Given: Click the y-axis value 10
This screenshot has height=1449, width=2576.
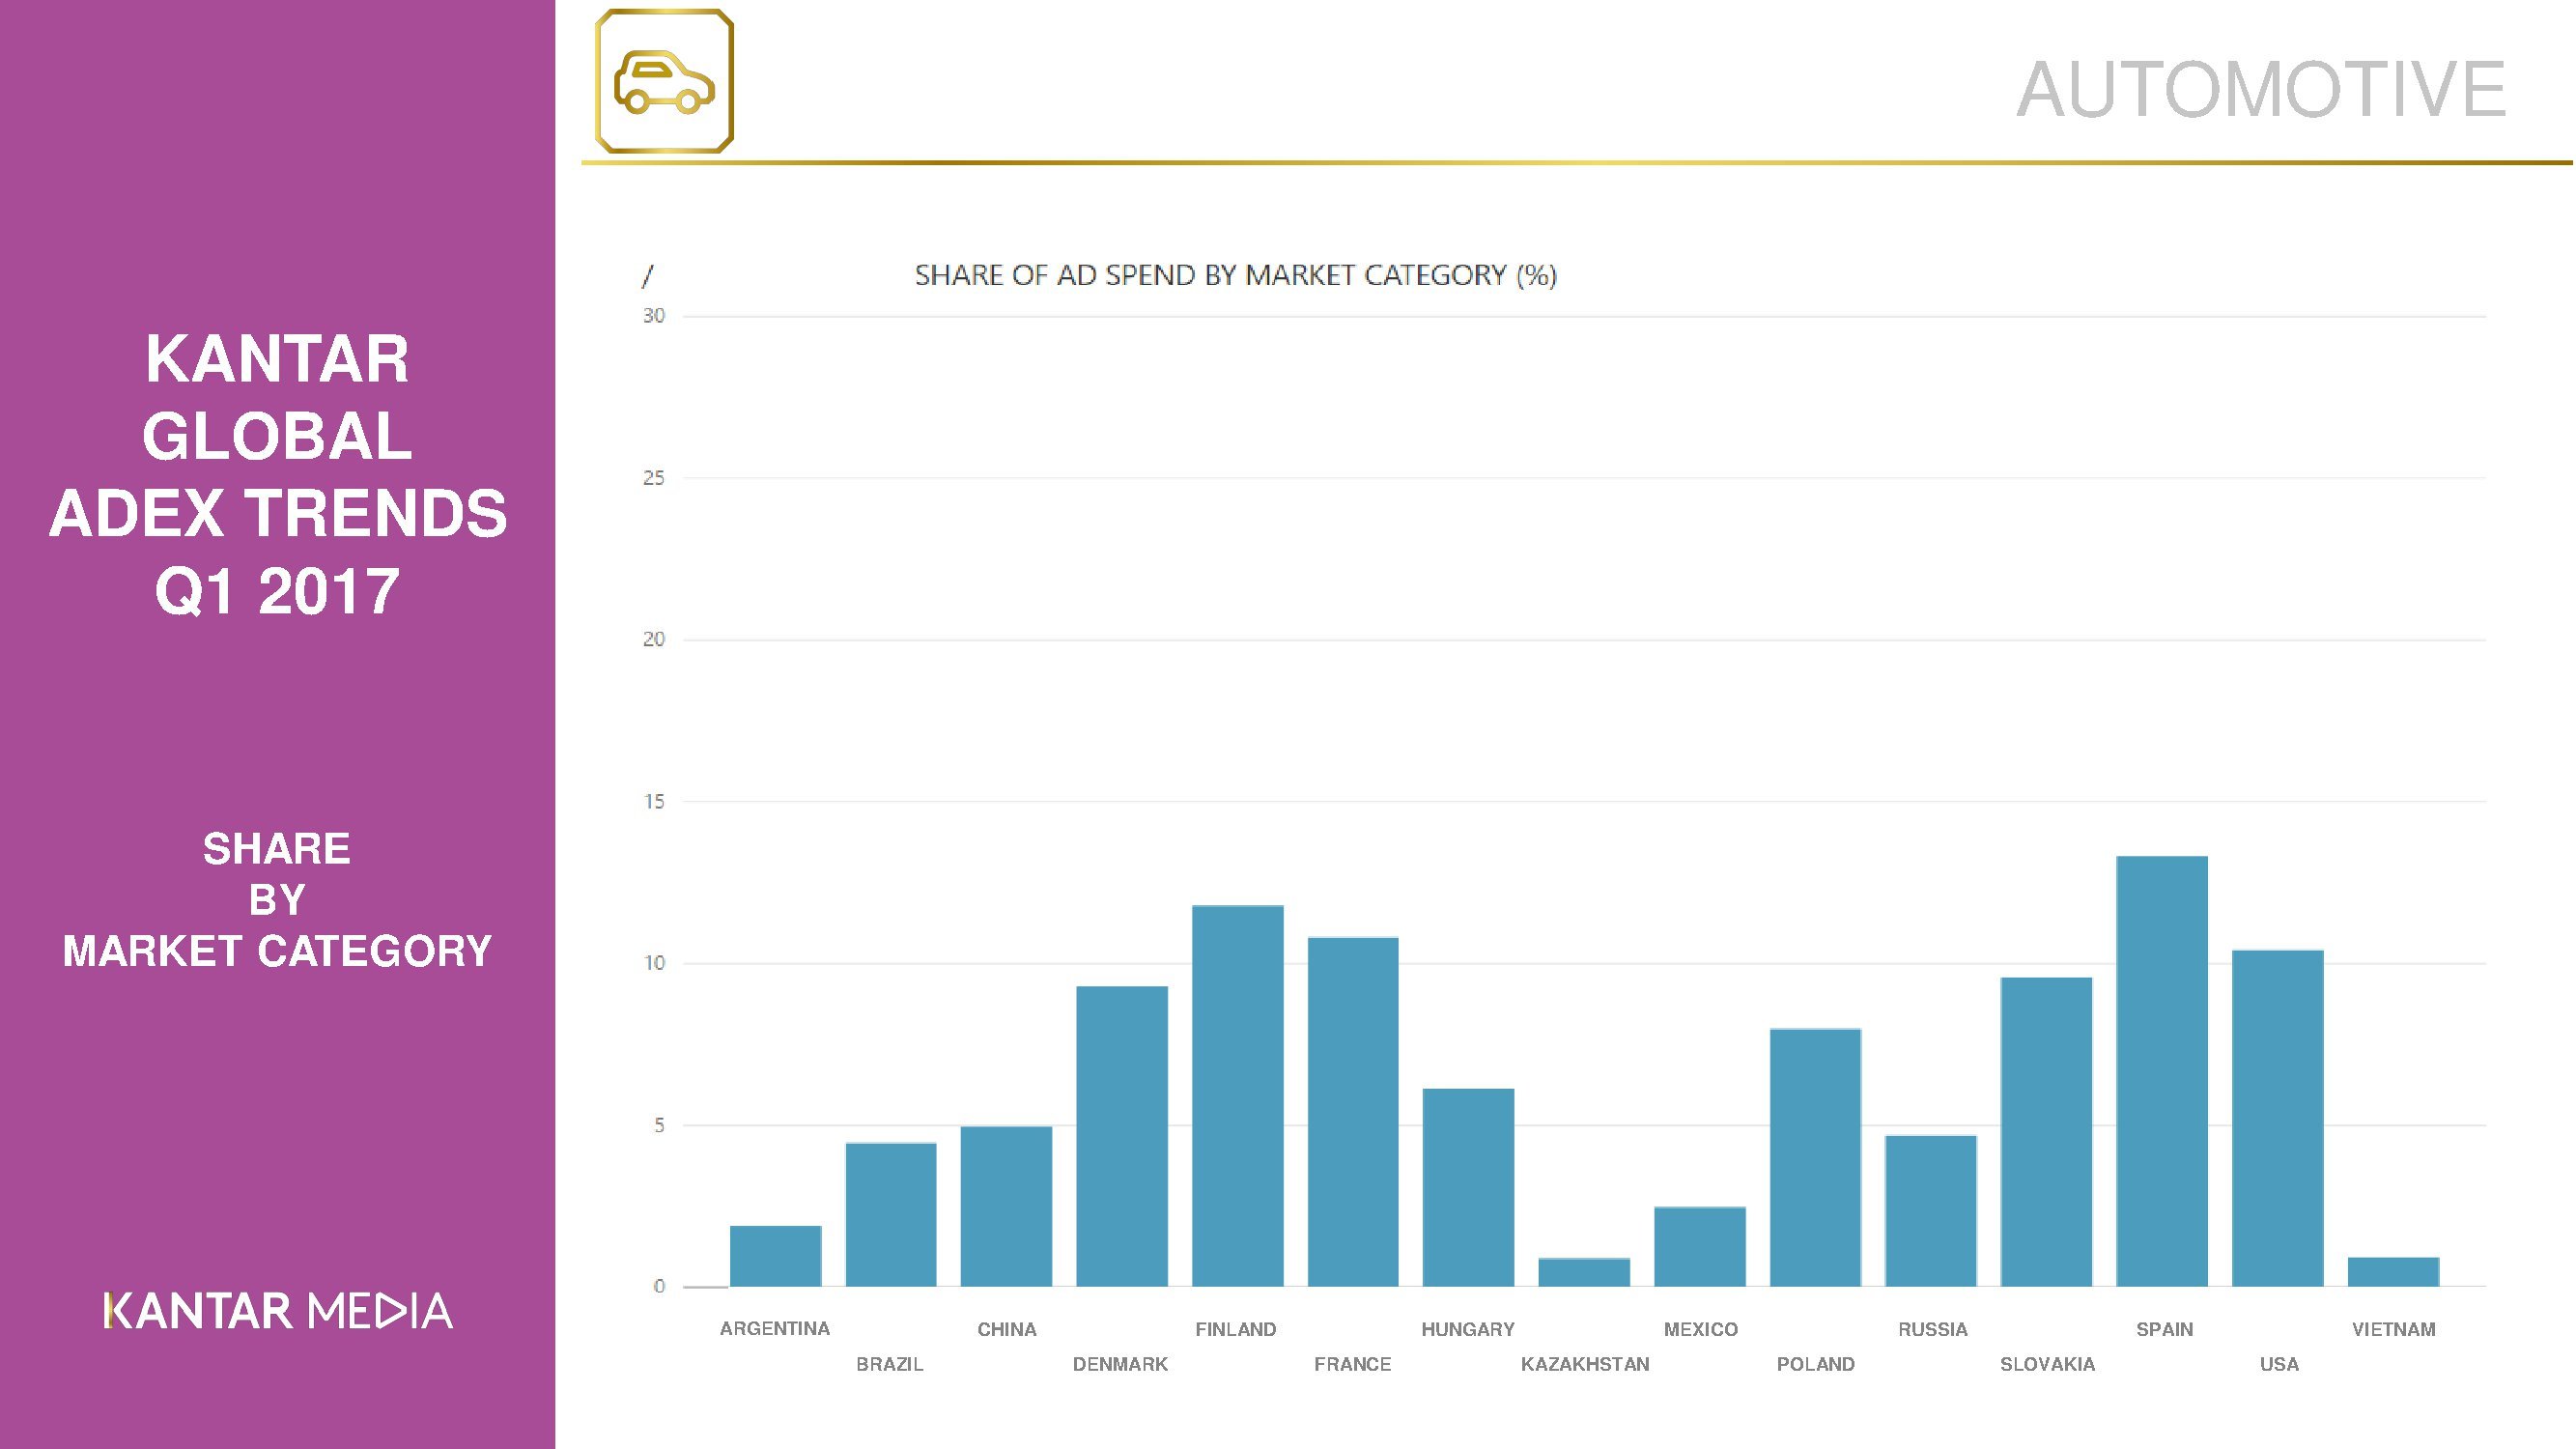Looking at the screenshot, I should [654, 963].
